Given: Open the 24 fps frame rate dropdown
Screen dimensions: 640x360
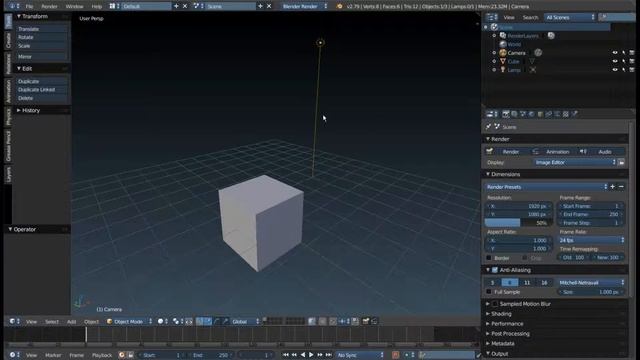Looking at the screenshot, I should point(591,240).
